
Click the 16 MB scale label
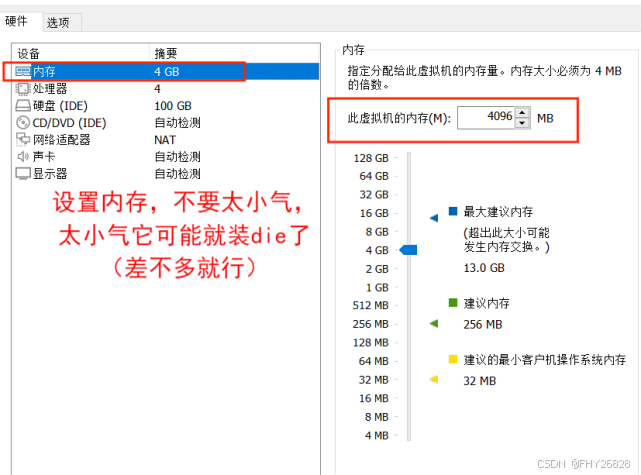pyautogui.click(x=374, y=399)
